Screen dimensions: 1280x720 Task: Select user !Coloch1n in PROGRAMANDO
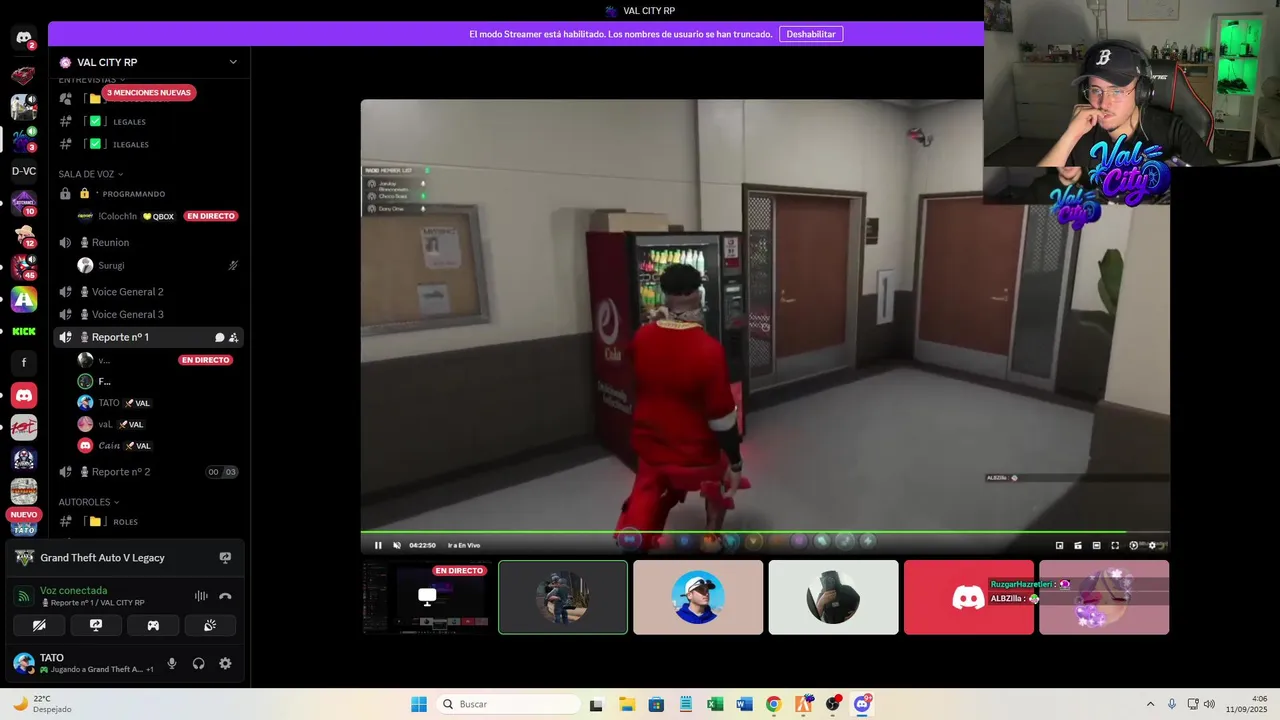coord(158,216)
